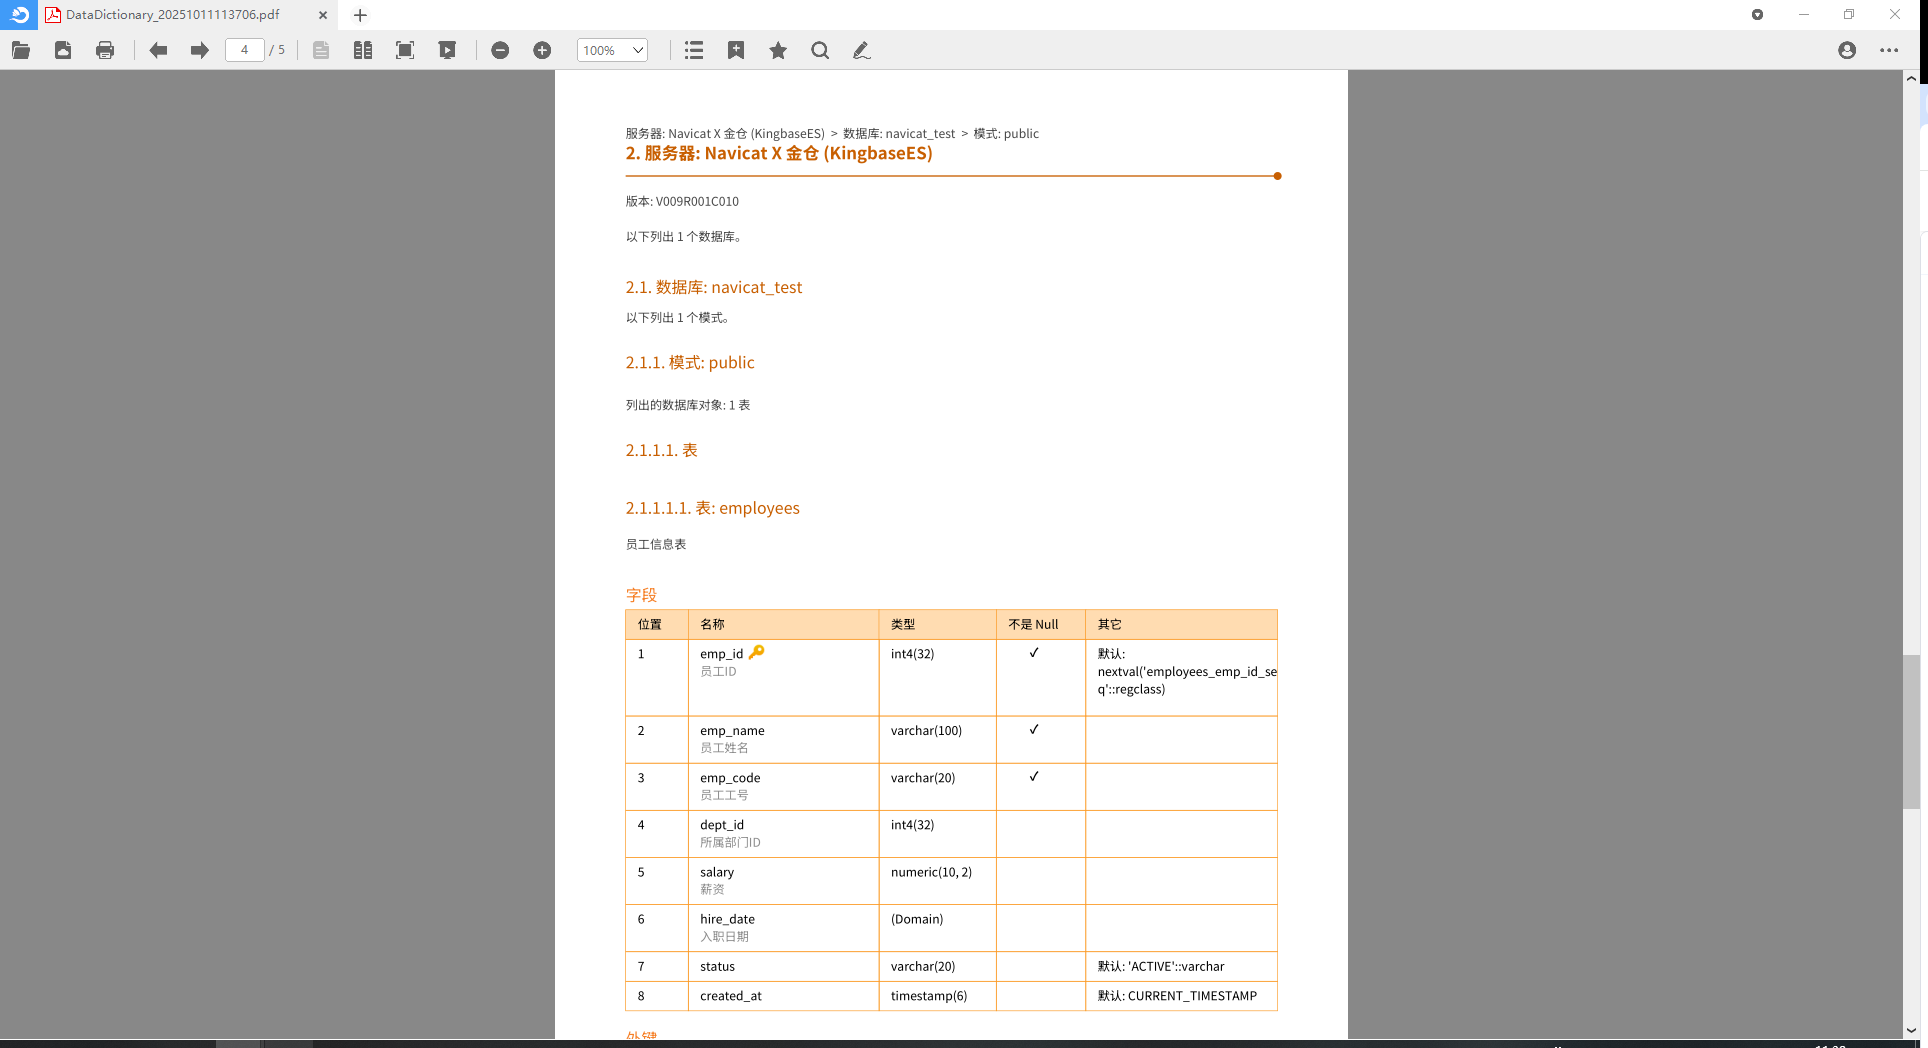Select single page view icon
Image resolution: width=1928 pixels, height=1048 pixels.
tap(321, 50)
